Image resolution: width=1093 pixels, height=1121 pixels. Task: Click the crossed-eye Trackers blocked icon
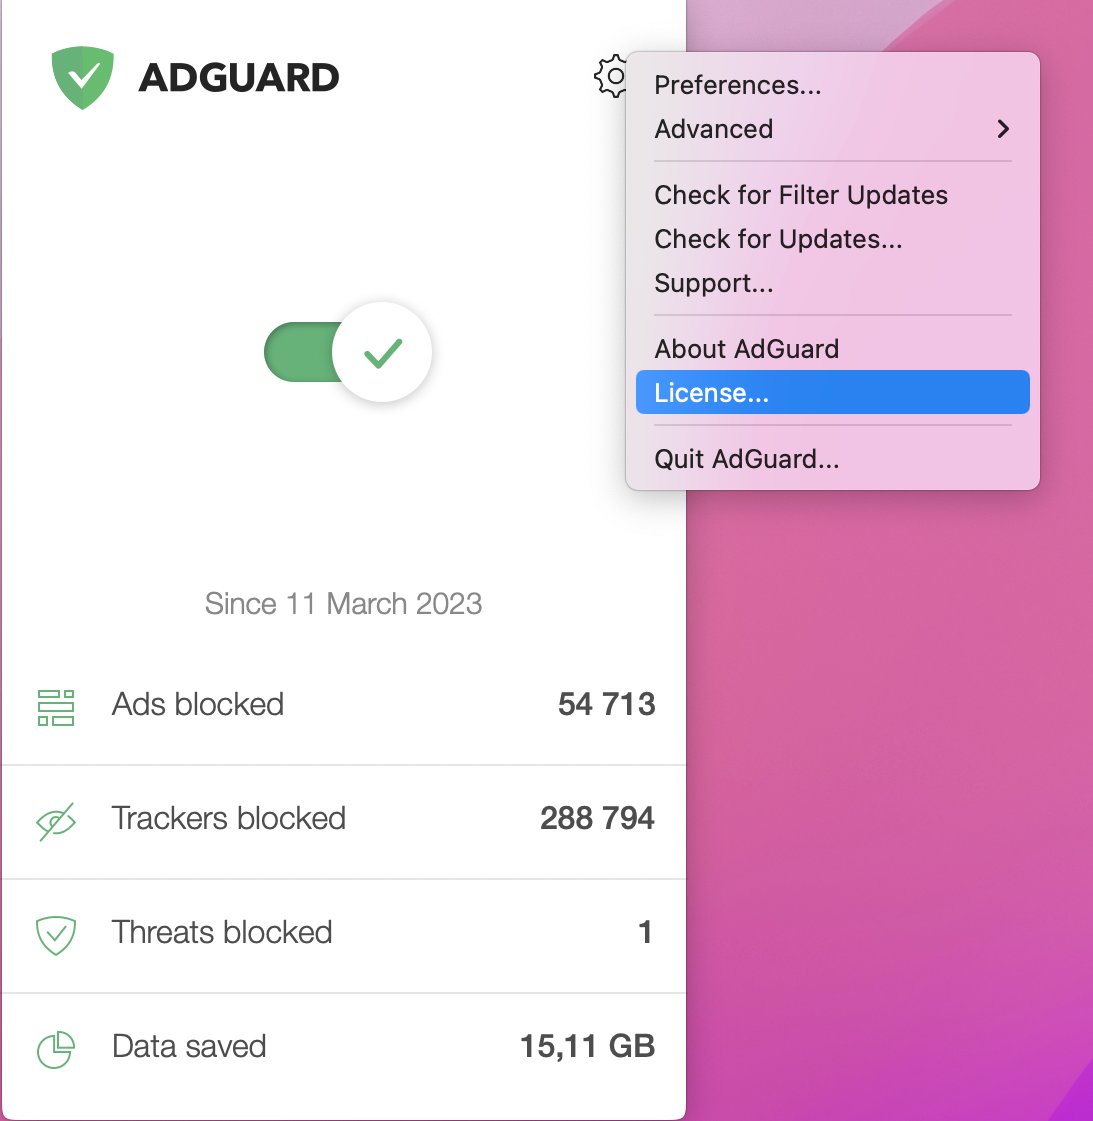point(56,821)
